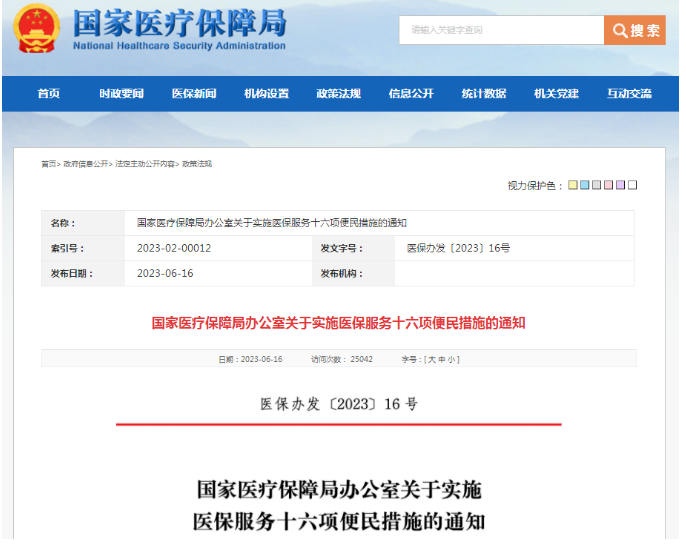The height and width of the screenshot is (546, 686).
Task: Click the 索引号 label cell
Action: click(x=83, y=248)
